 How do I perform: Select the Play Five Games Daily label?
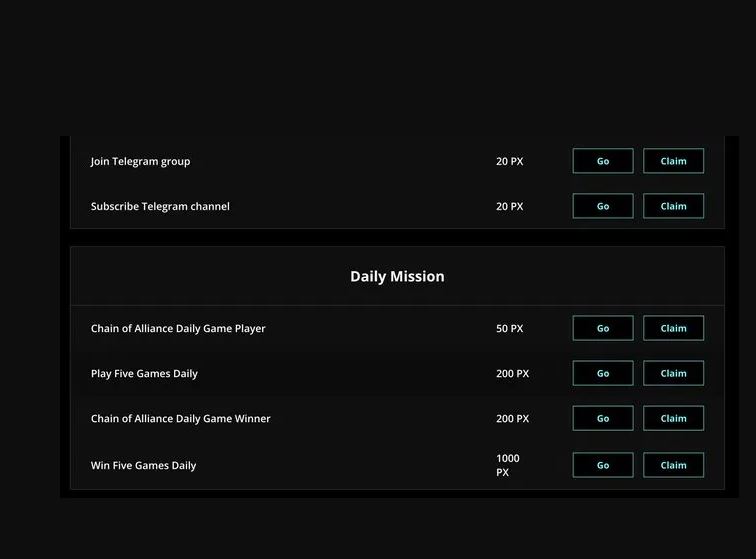[x=144, y=374]
